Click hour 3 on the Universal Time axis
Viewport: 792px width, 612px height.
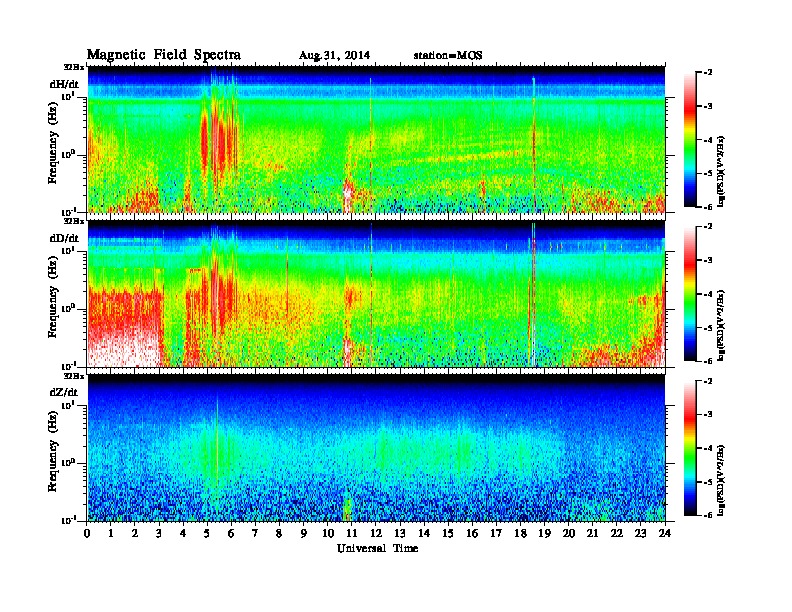(x=160, y=533)
